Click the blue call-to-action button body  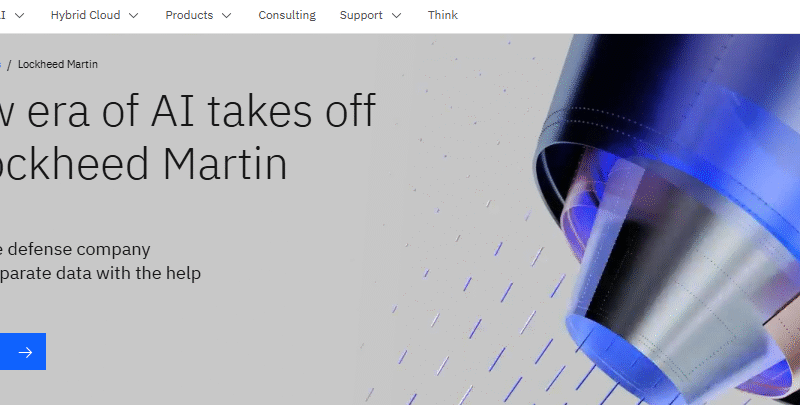23,351
